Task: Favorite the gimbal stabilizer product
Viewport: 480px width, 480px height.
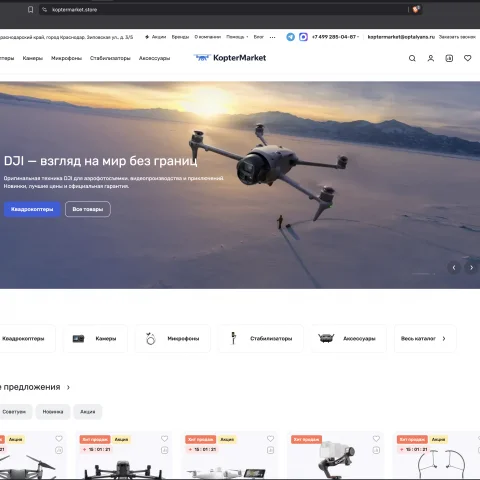Action: pos(376,439)
